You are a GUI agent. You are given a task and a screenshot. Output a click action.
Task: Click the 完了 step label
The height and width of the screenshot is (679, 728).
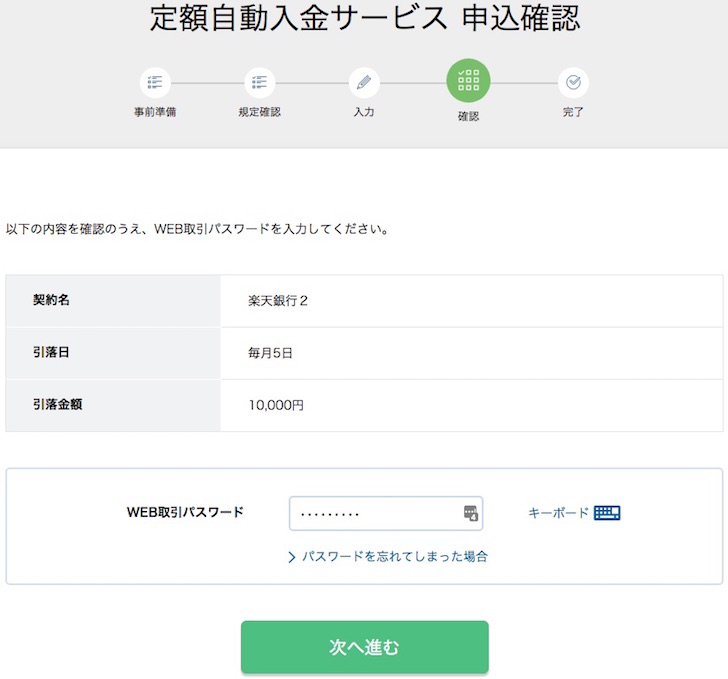573,112
